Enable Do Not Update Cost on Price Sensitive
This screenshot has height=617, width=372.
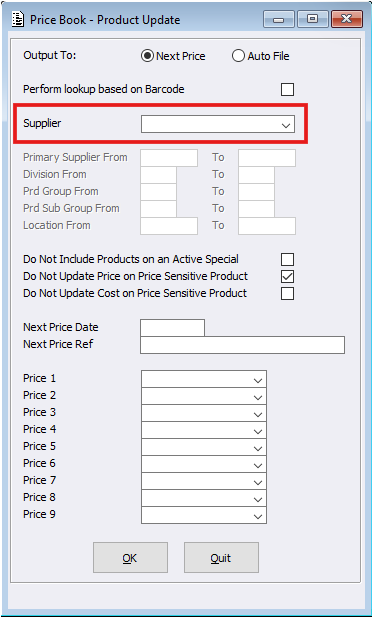click(287, 294)
